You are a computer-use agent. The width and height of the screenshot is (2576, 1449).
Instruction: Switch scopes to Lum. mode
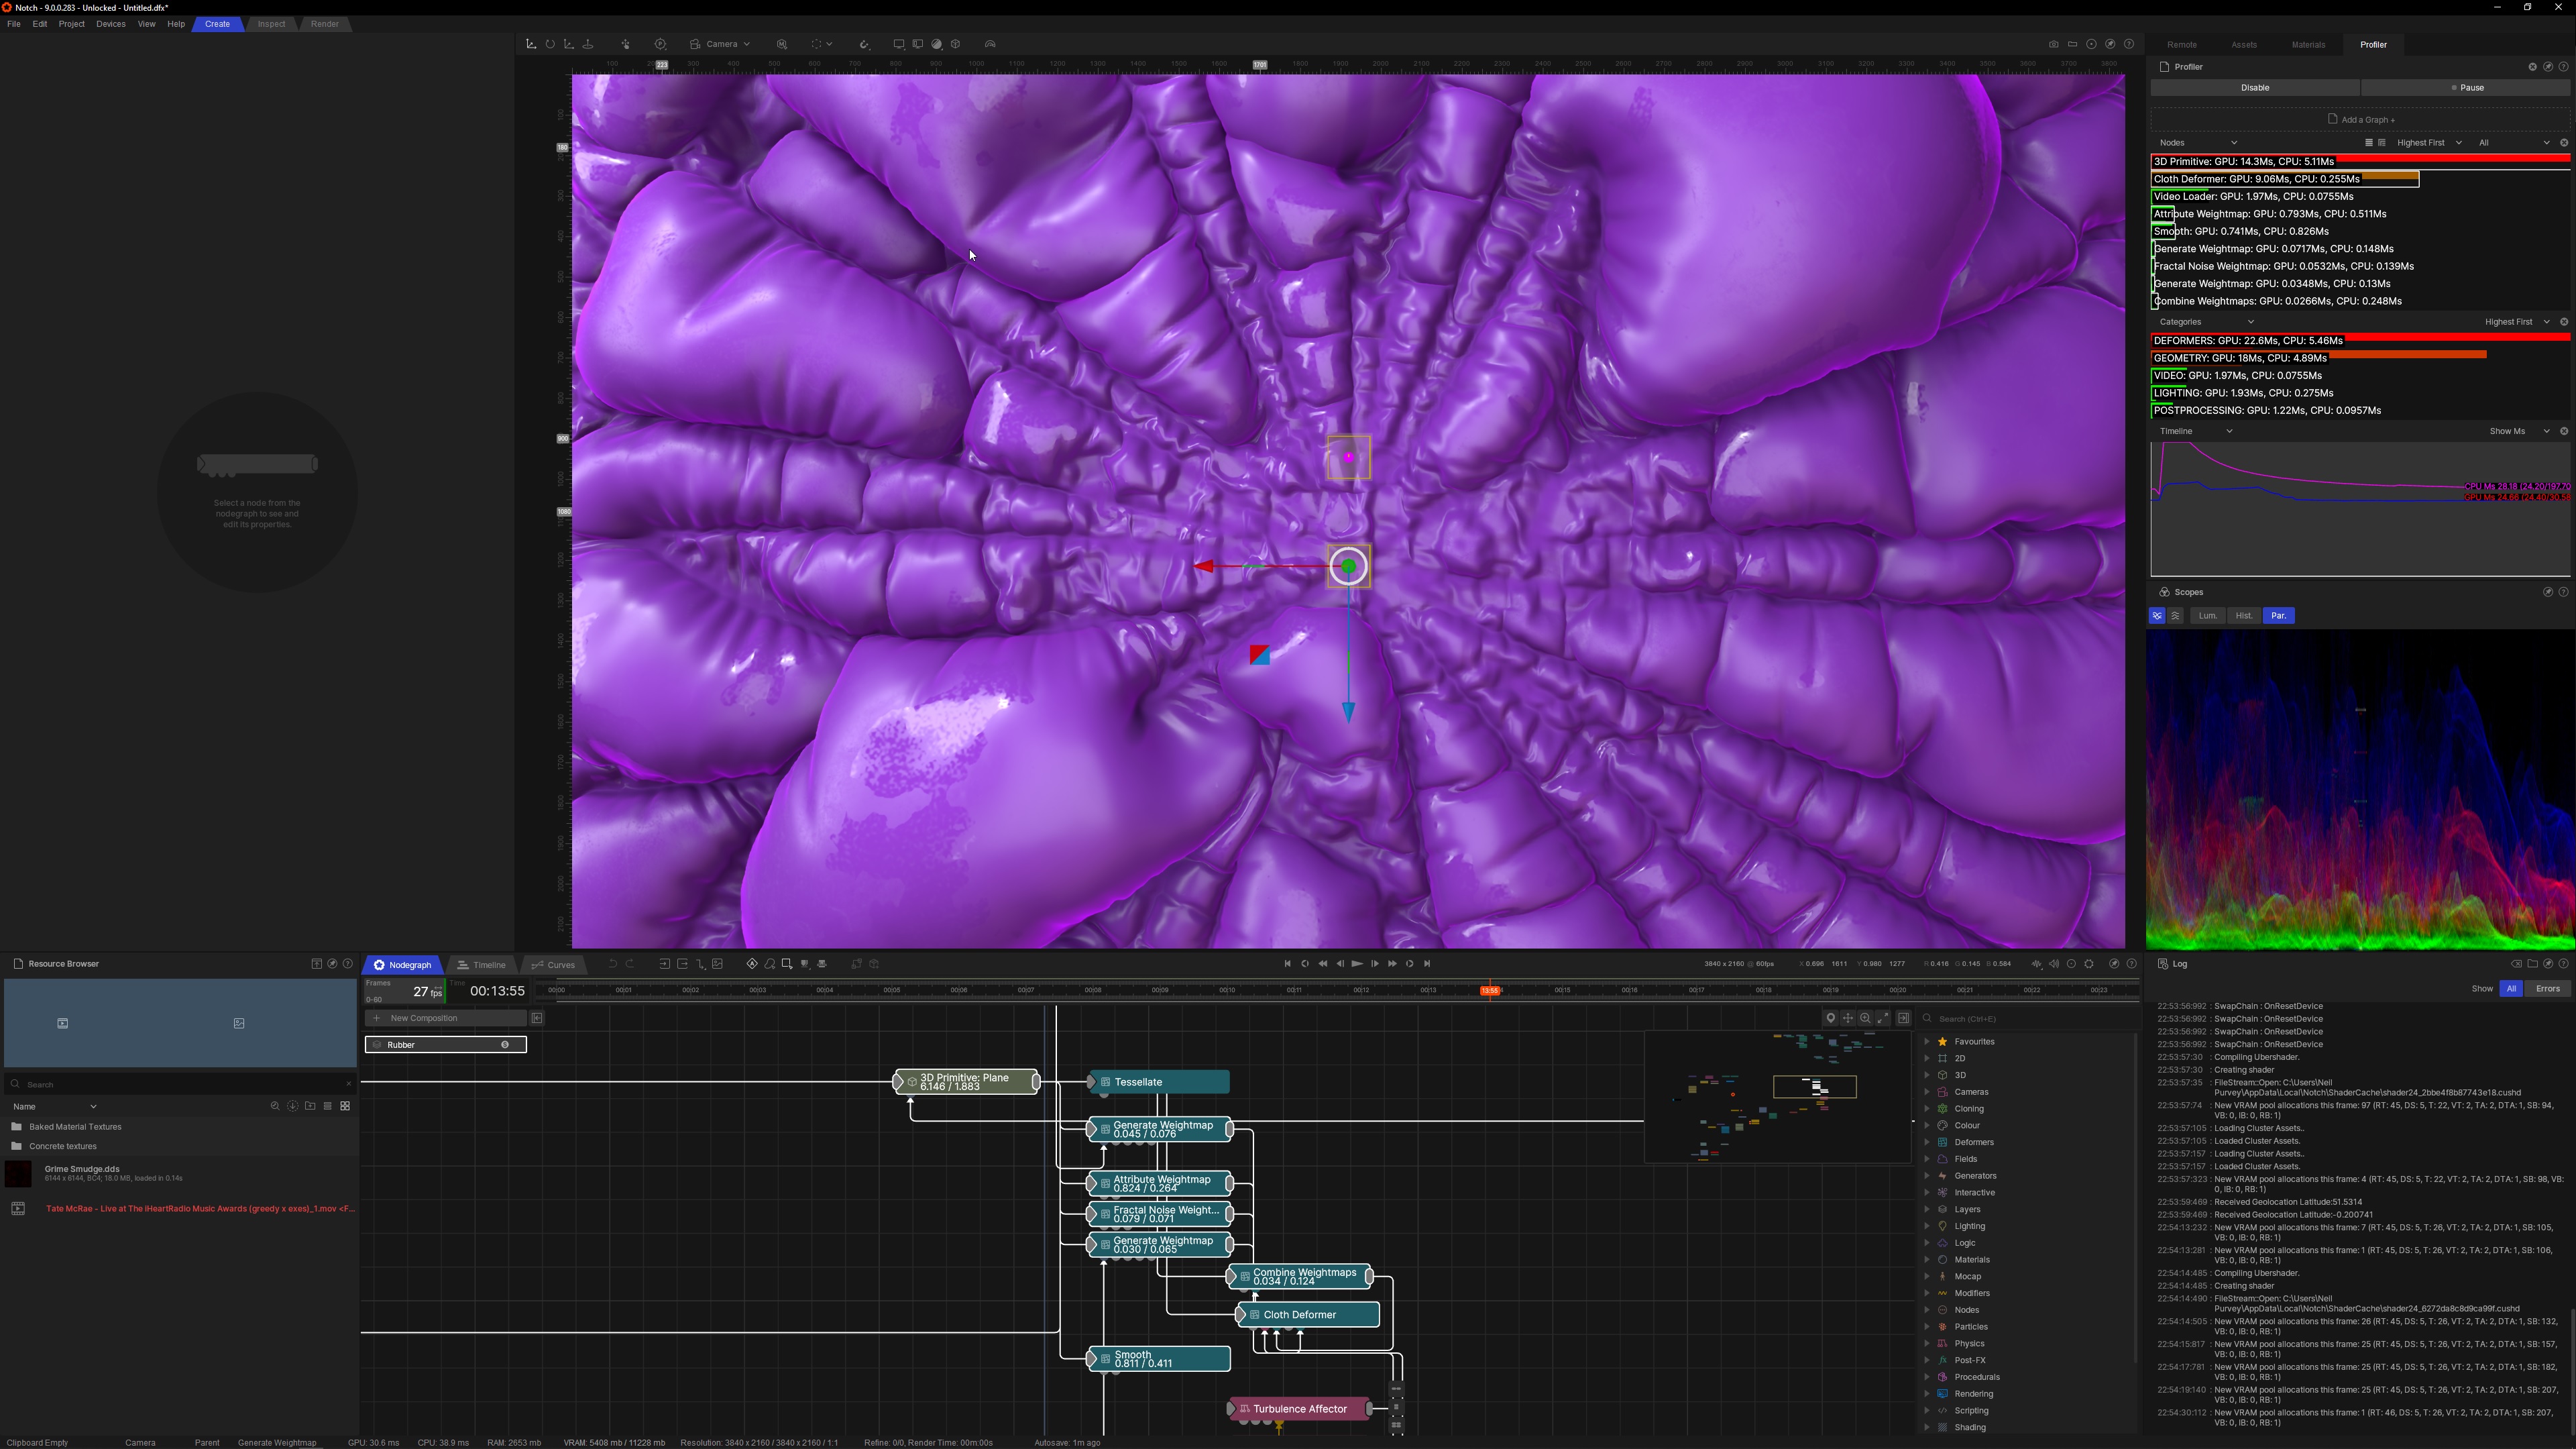(2207, 616)
